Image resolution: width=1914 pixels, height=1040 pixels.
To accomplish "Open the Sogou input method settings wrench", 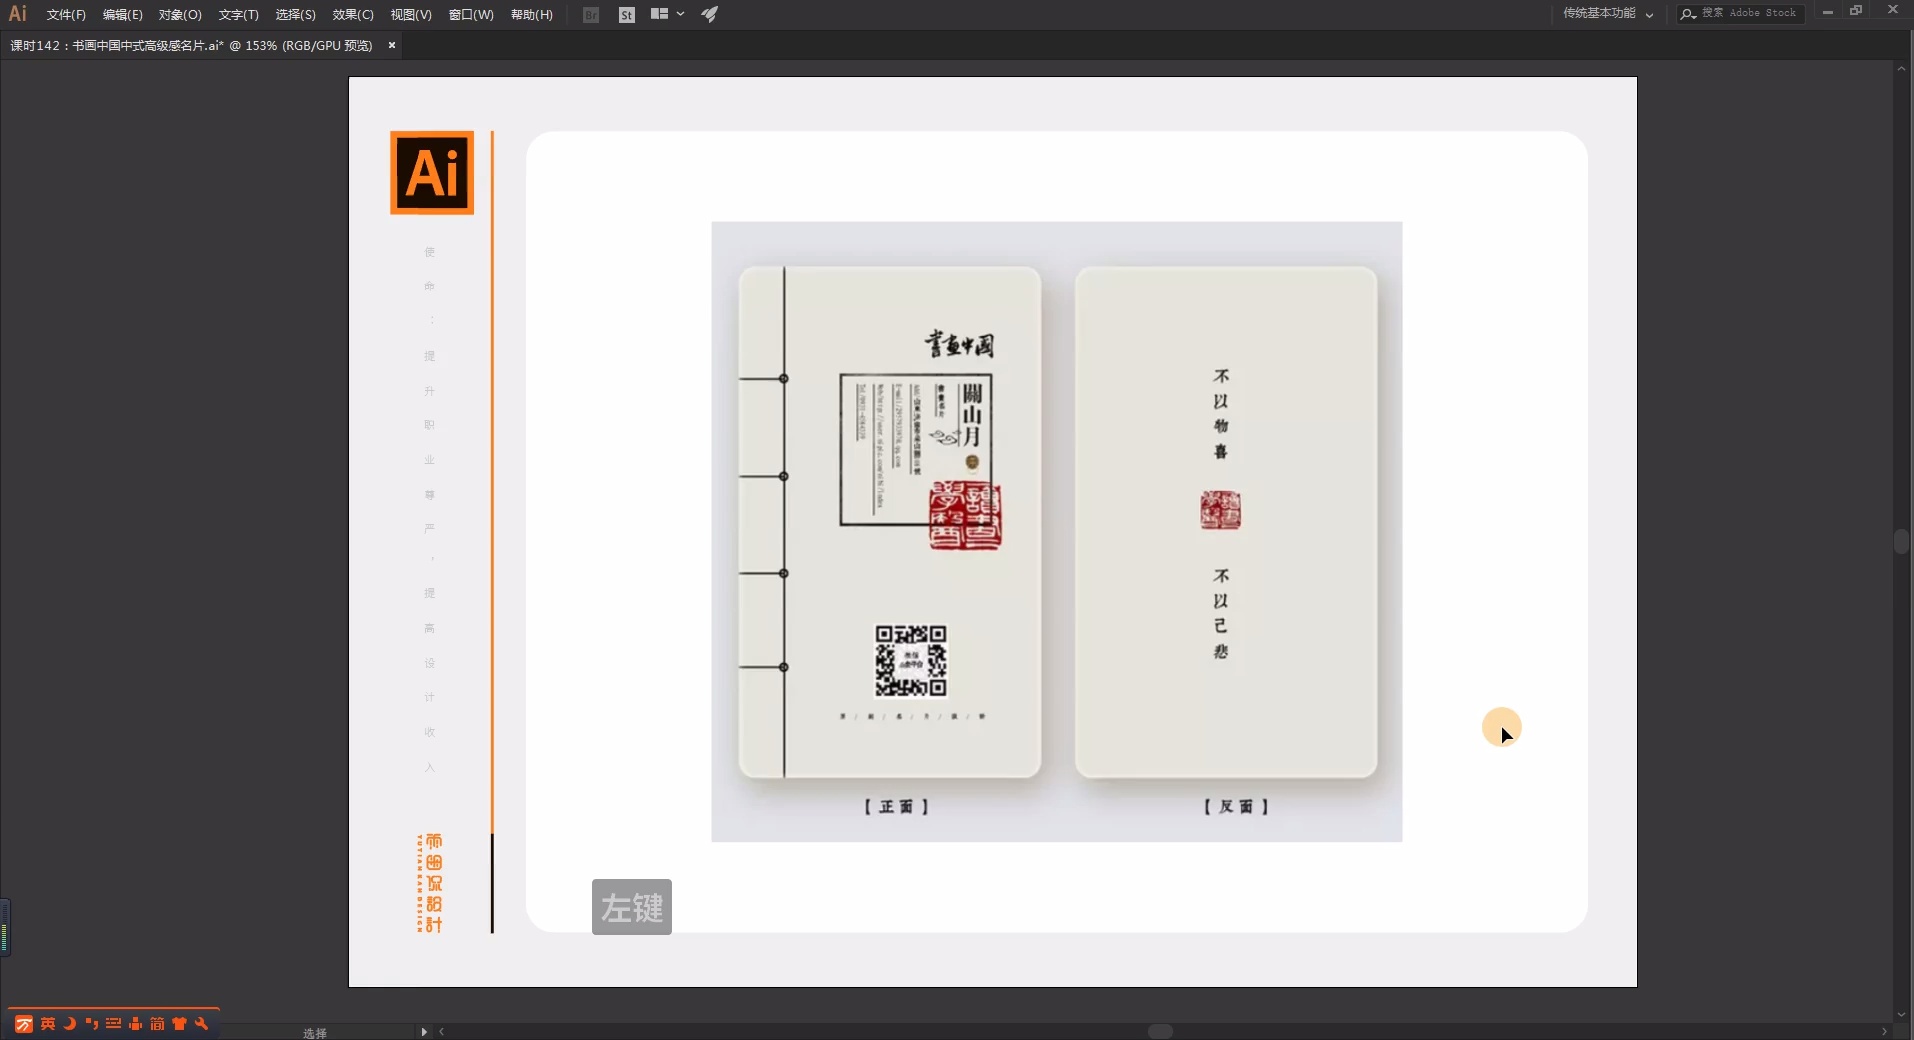I will pyautogui.click(x=201, y=1023).
